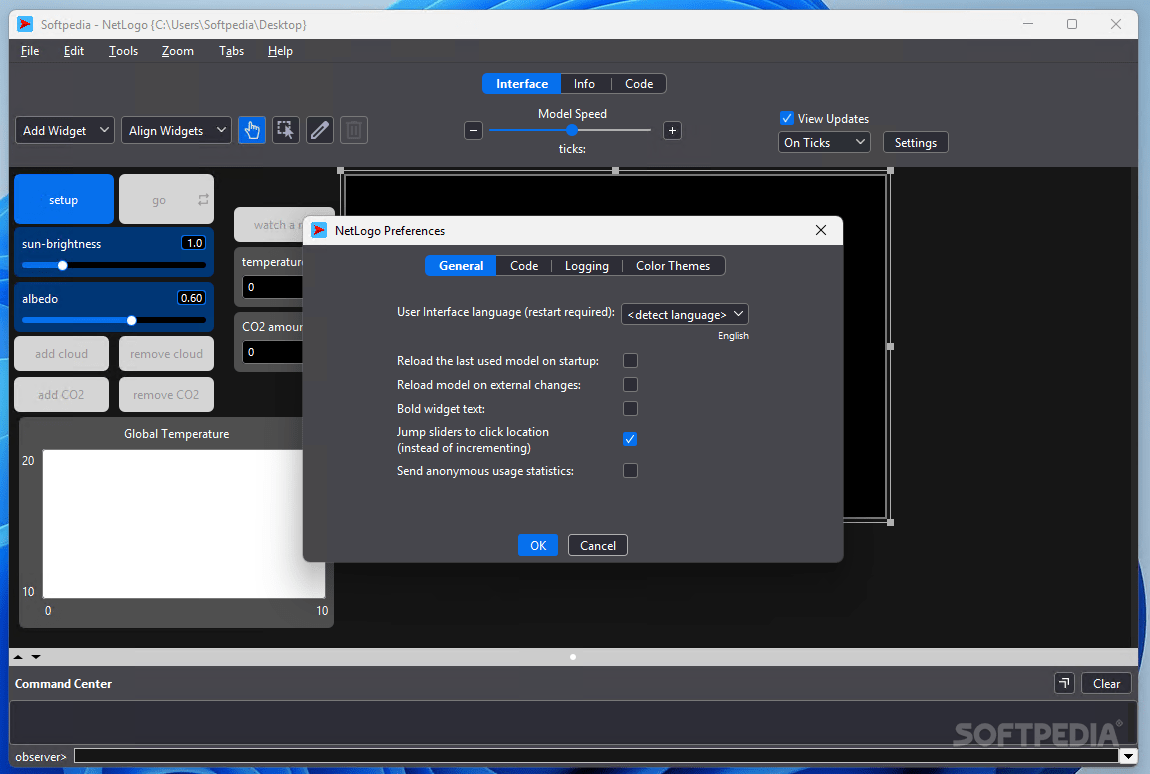1150x774 pixels.
Task: Open the Zoom menu
Action: (177, 51)
